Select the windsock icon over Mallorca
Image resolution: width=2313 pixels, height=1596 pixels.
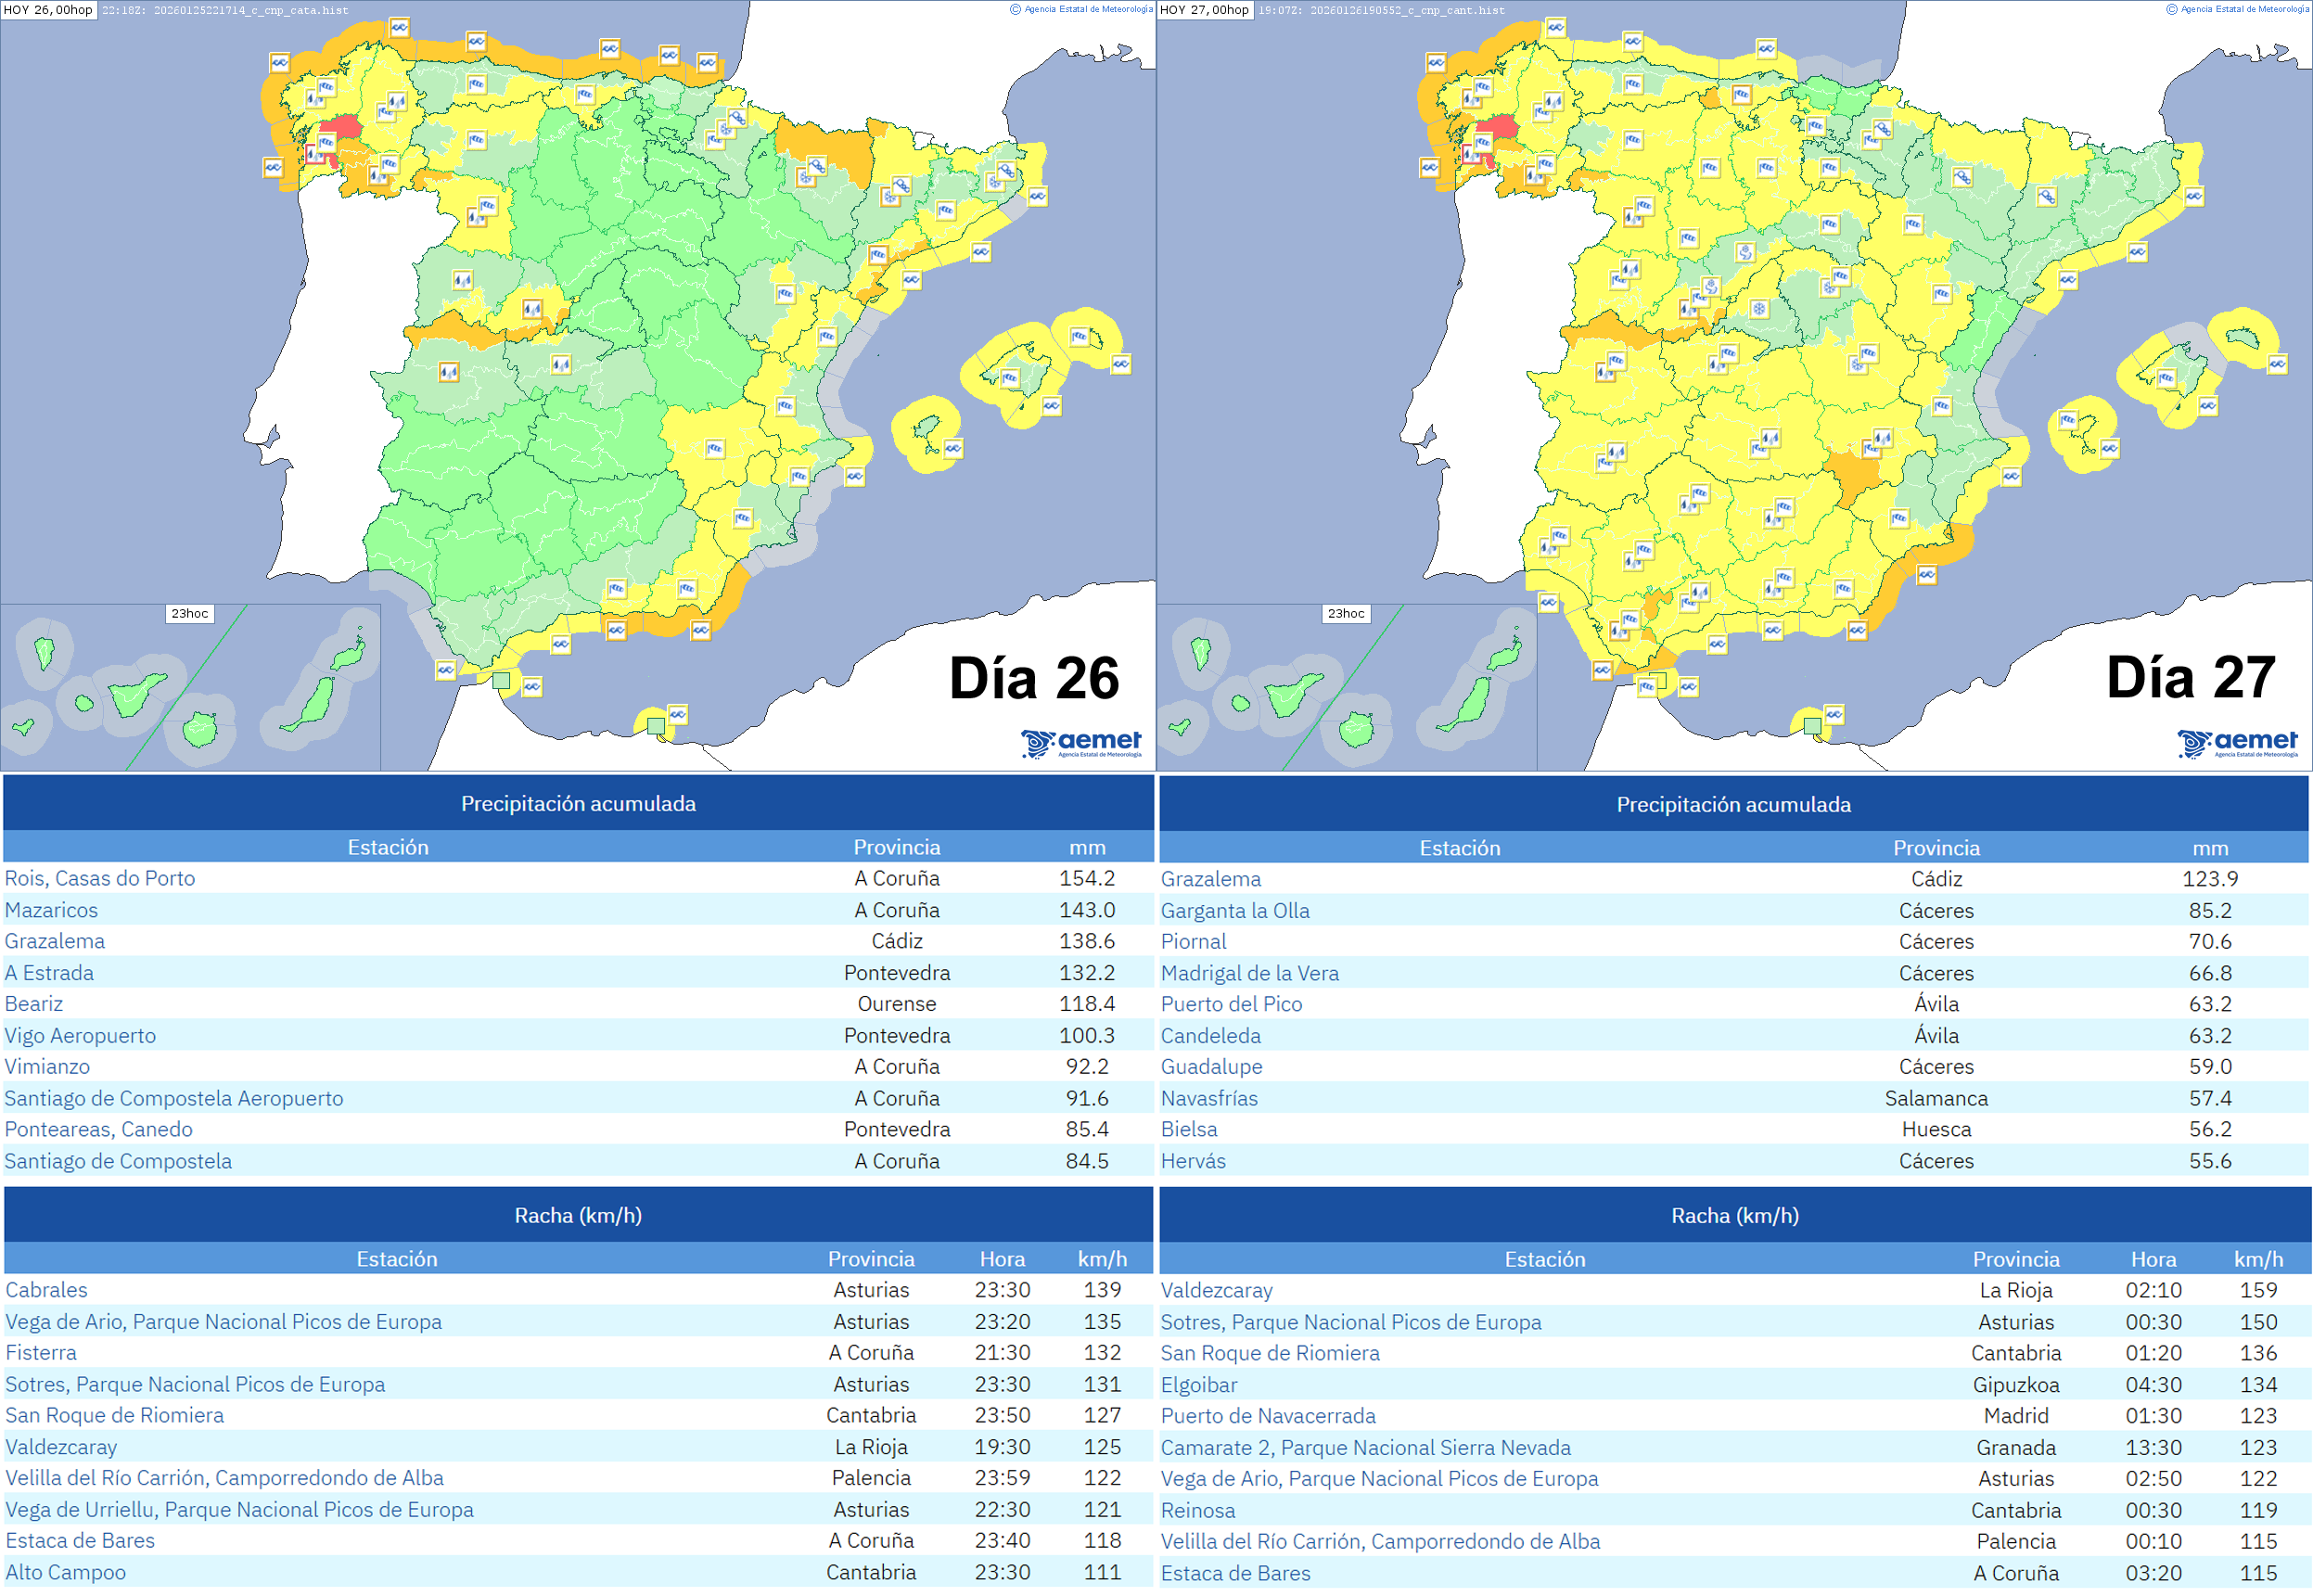click(x=1011, y=380)
